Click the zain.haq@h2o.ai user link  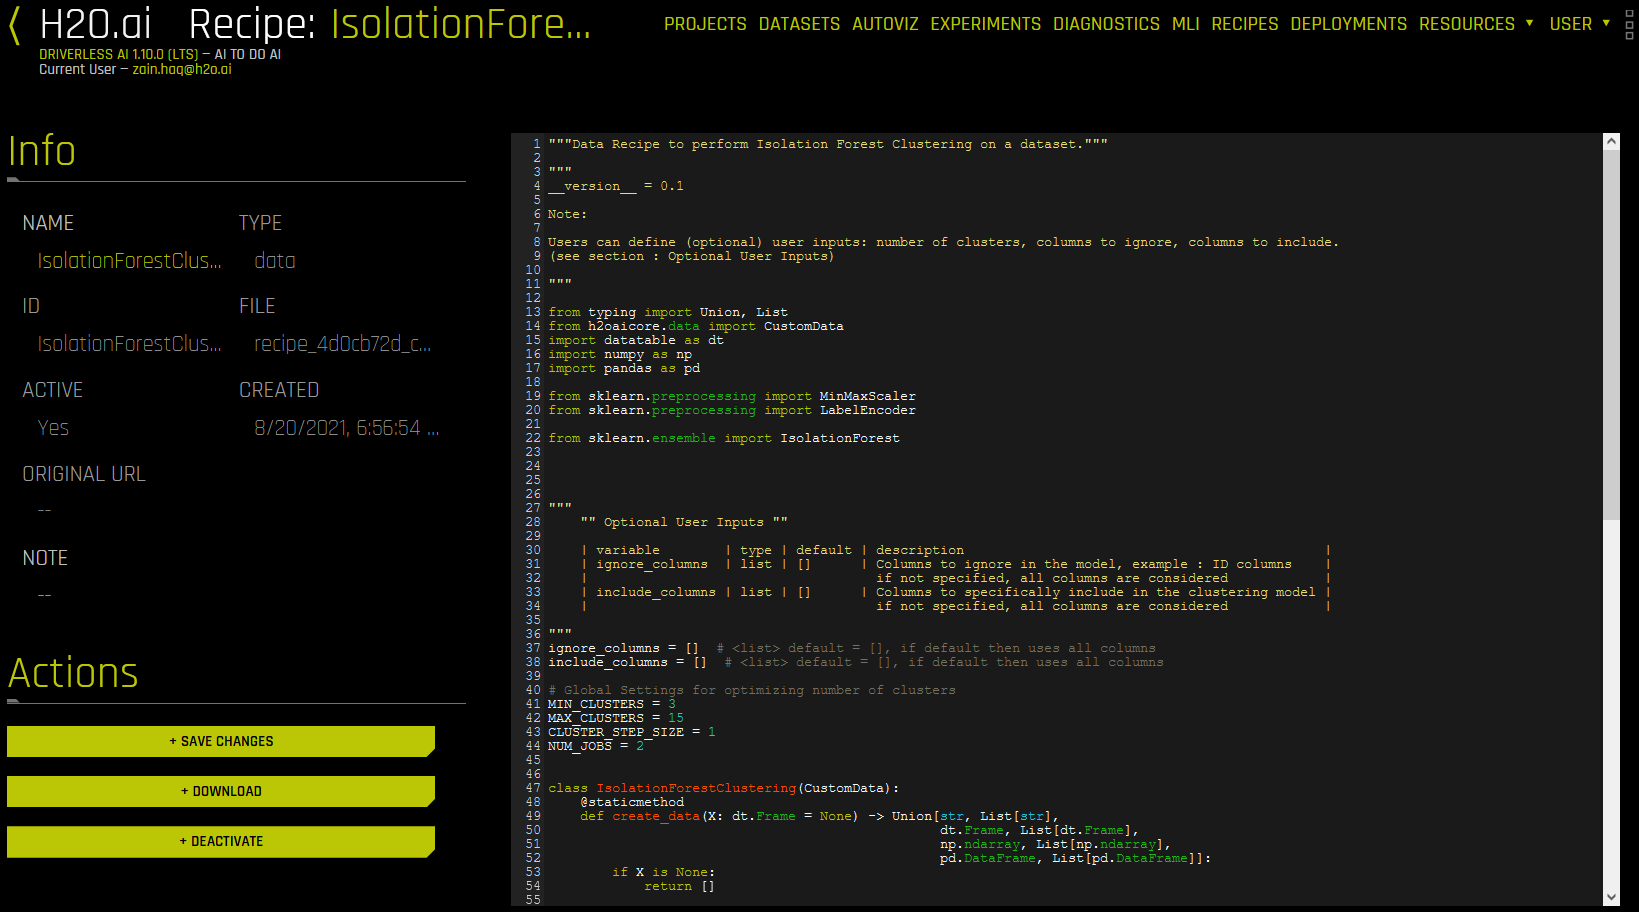pyautogui.click(x=182, y=69)
